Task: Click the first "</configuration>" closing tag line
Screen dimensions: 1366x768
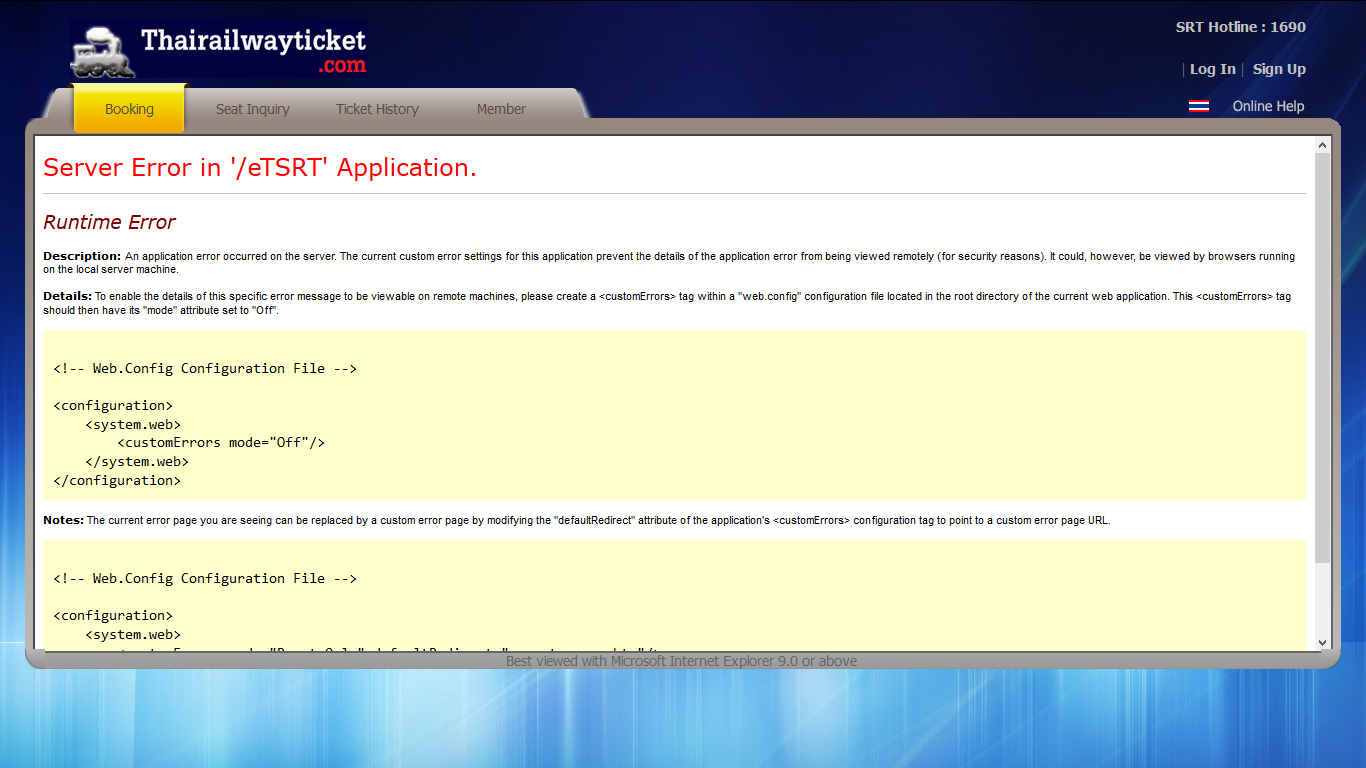Action: 117,480
